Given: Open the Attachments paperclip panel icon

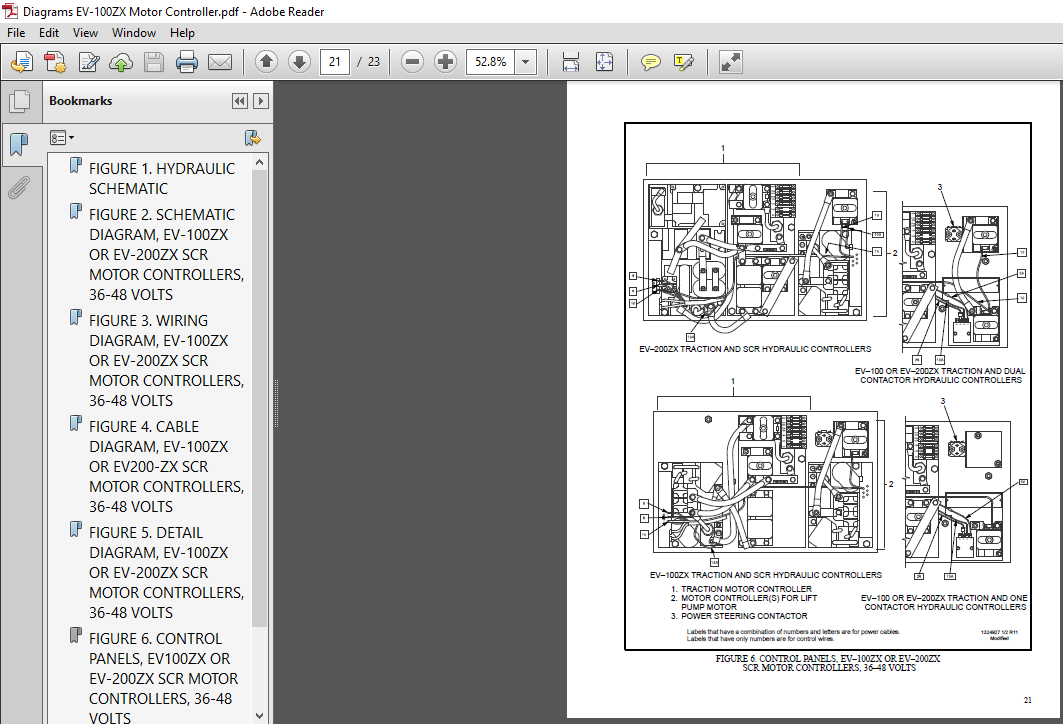Looking at the screenshot, I should coord(20,187).
